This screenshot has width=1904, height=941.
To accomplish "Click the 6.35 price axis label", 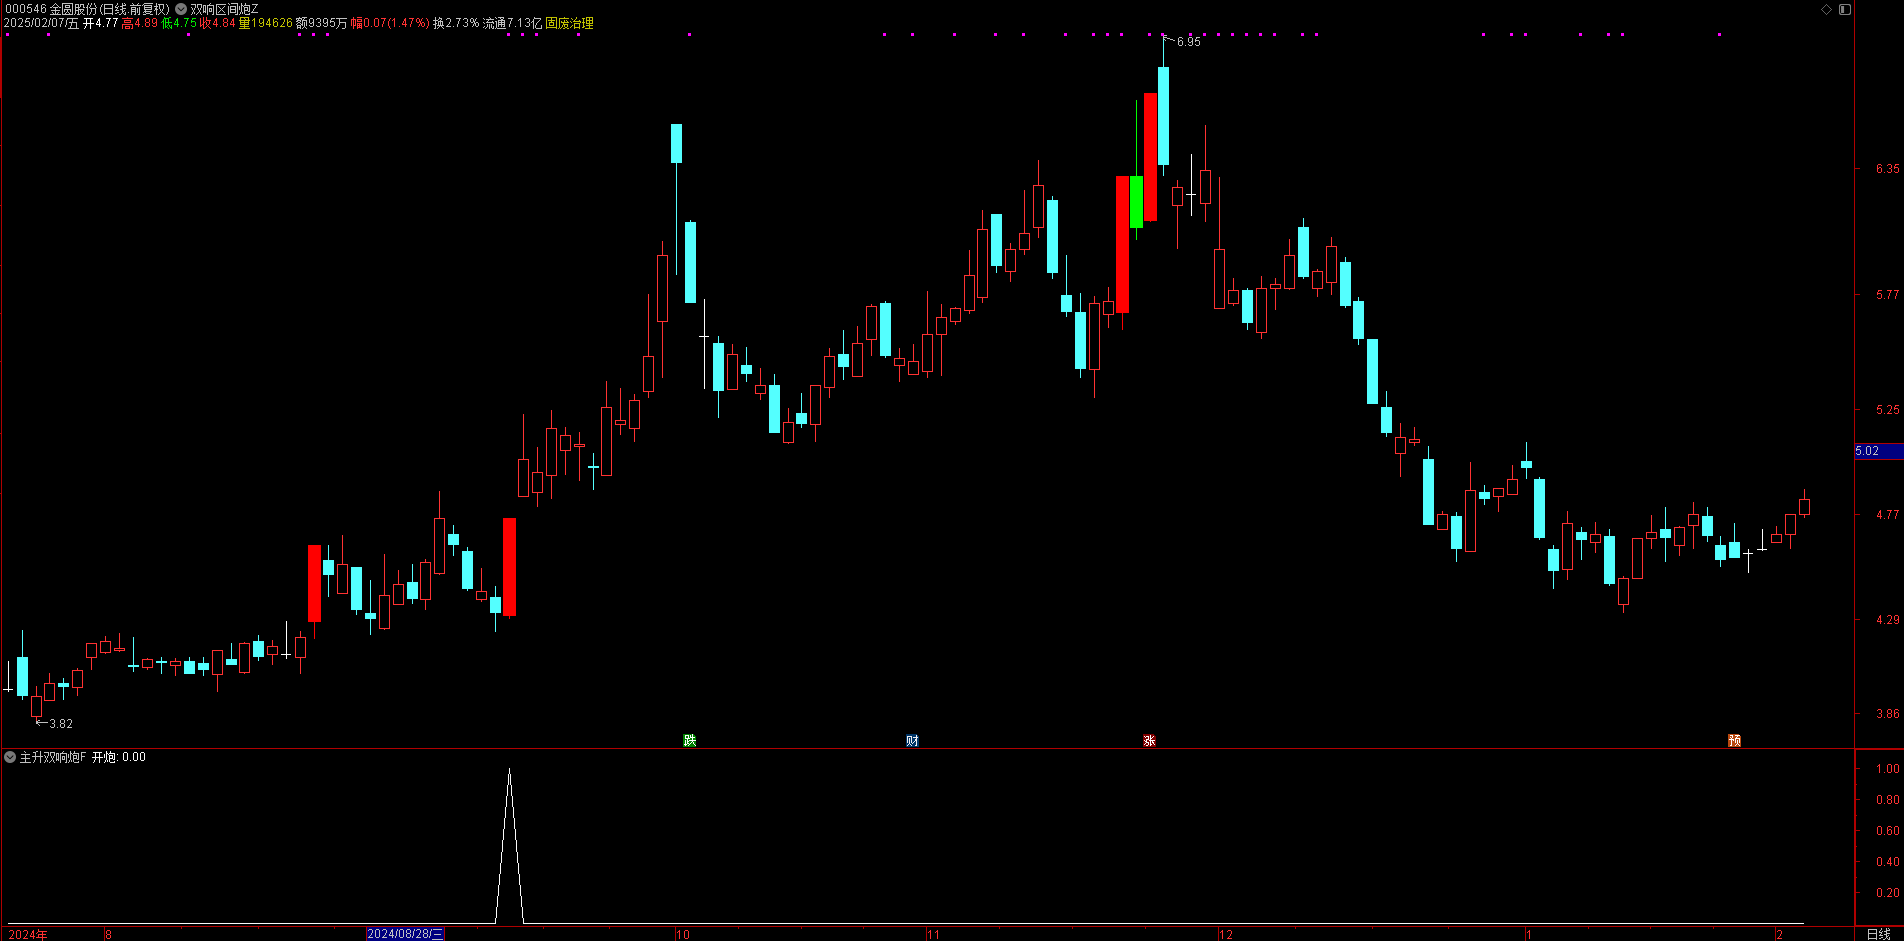I will point(1887,169).
